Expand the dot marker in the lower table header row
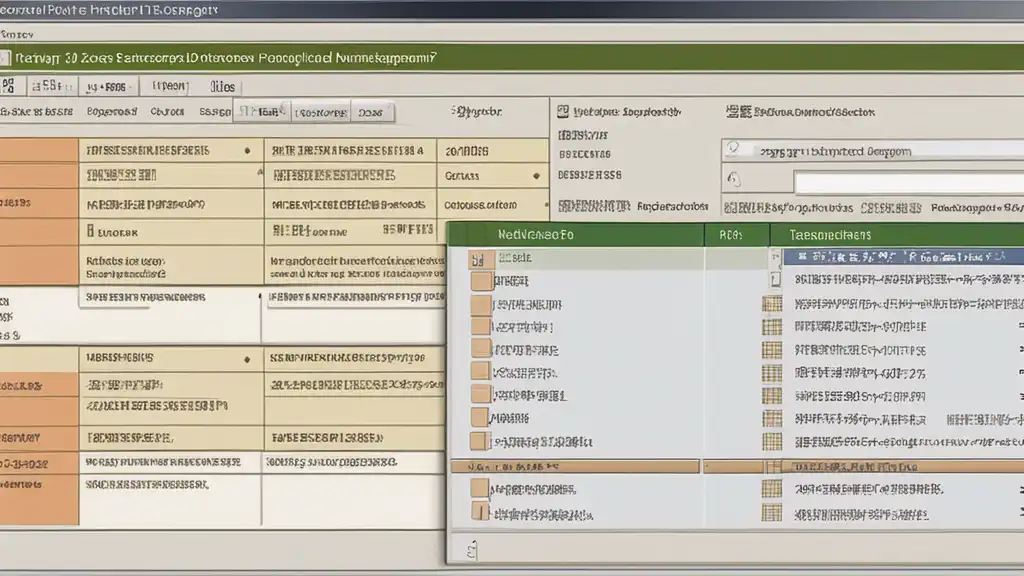 click(247, 358)
